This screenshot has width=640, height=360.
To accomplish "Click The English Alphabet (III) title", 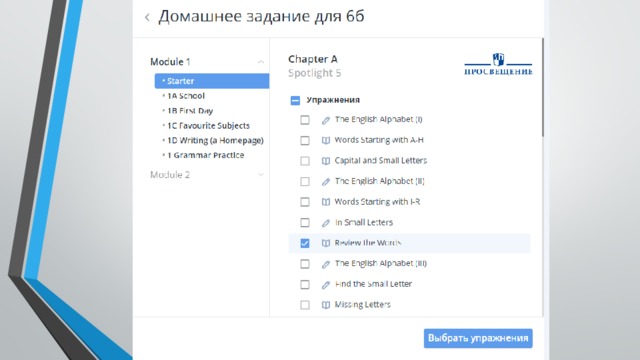I will point(380,263).
